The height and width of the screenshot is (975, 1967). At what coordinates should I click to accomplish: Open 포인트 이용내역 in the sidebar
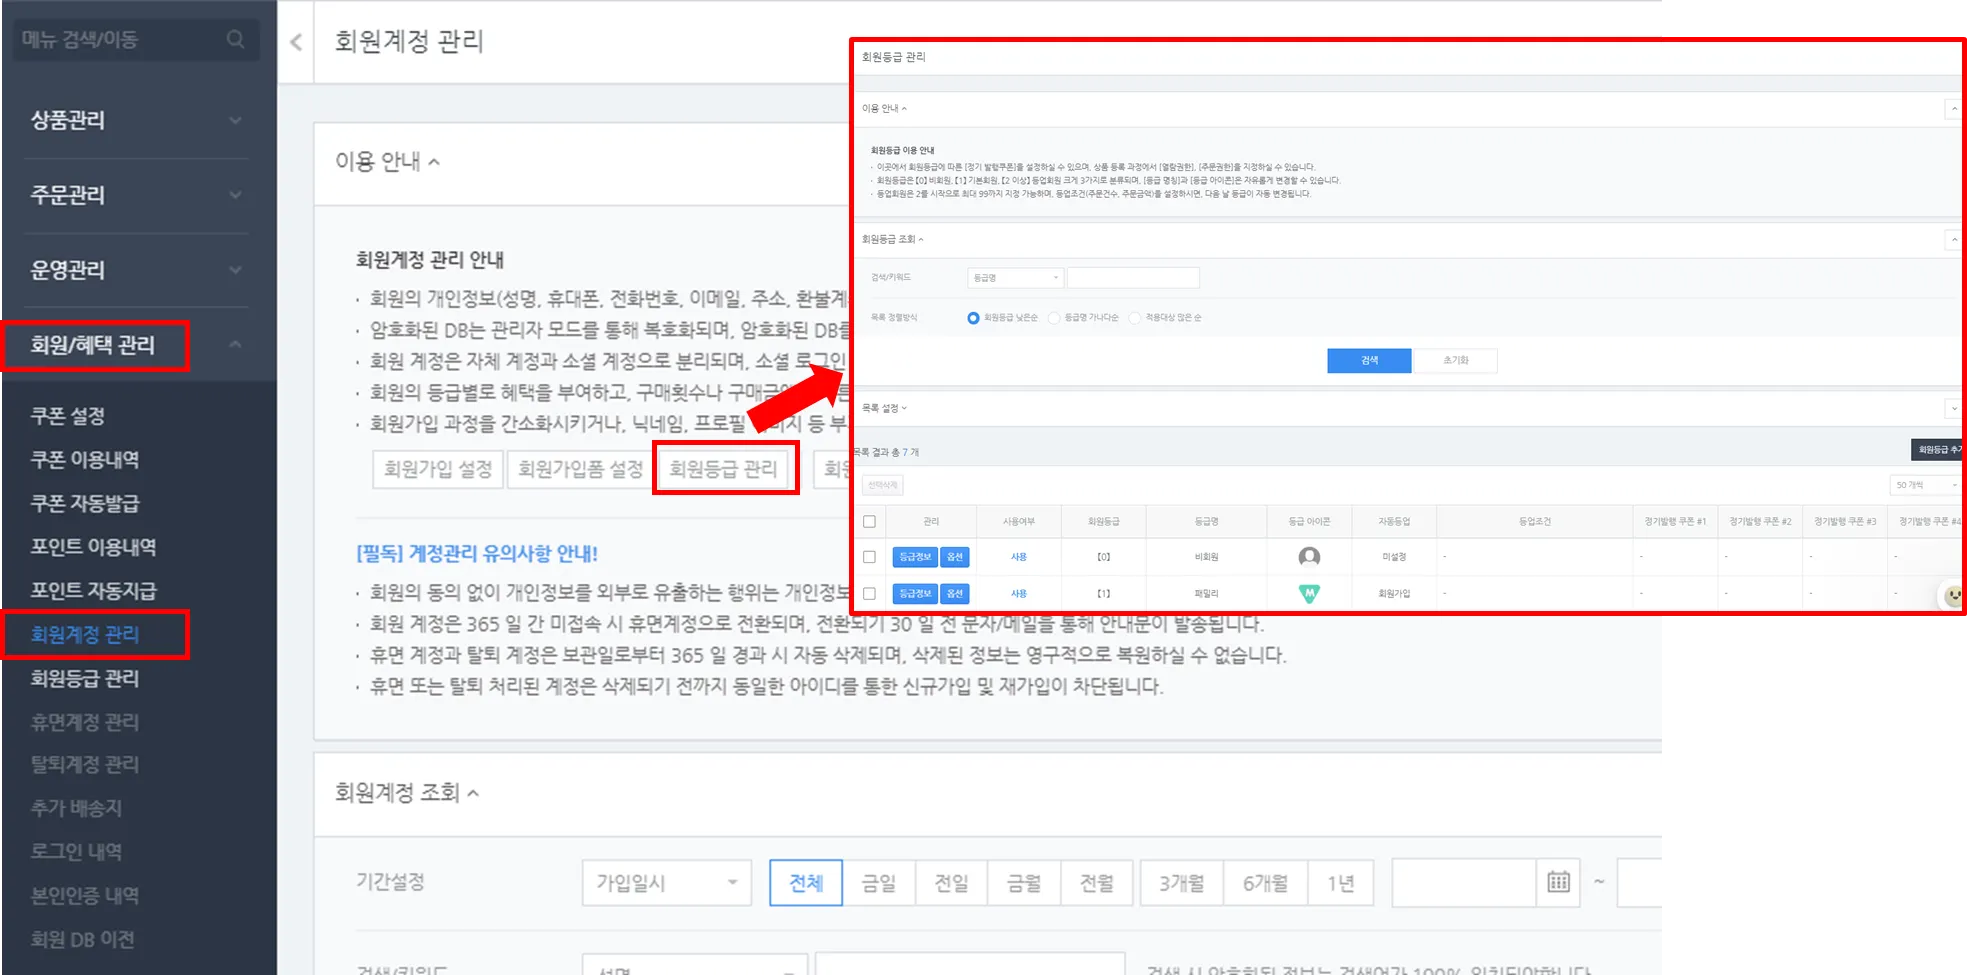(x=93, y=547)
